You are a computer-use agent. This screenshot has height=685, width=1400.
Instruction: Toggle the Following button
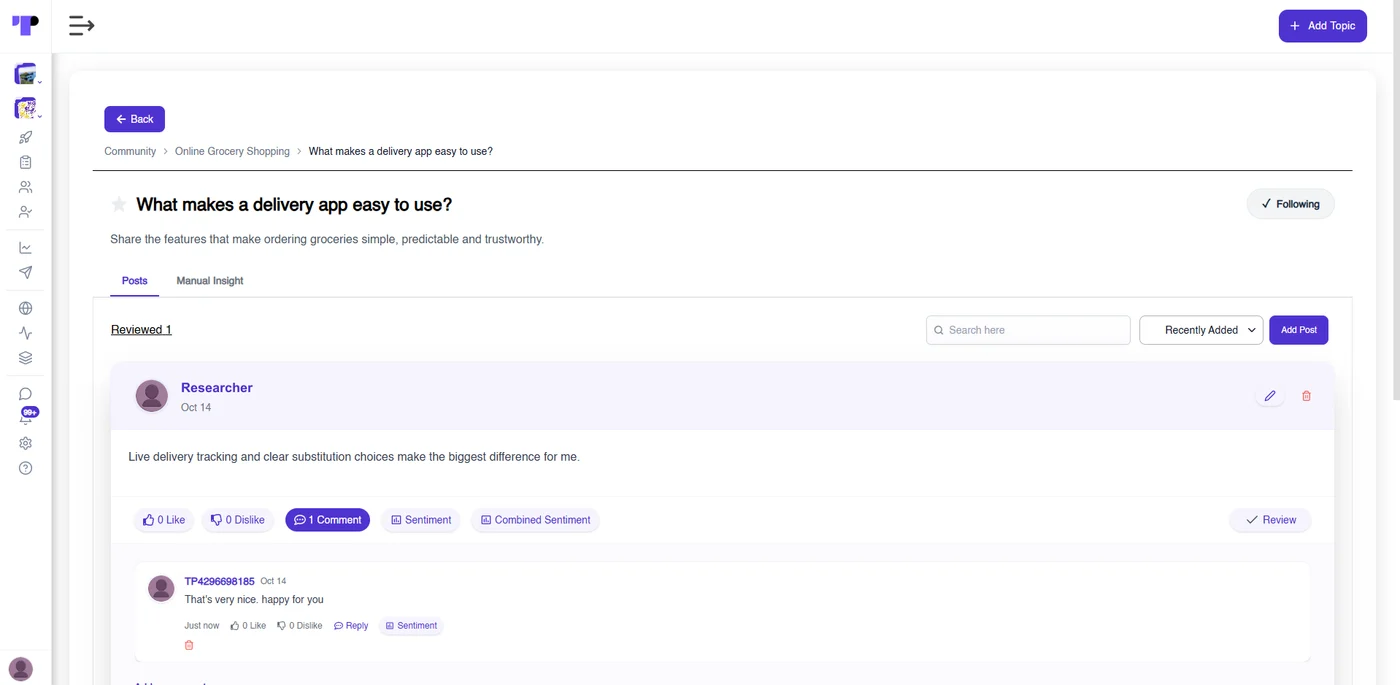coord(1290,204)
